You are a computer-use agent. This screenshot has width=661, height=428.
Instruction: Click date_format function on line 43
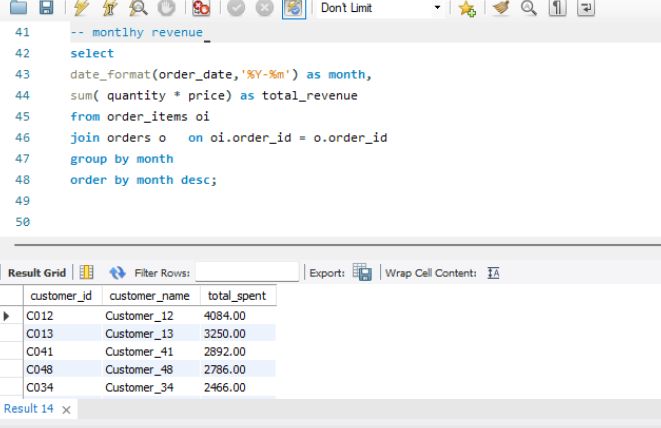pyautogui.click(x=110, y=75)
